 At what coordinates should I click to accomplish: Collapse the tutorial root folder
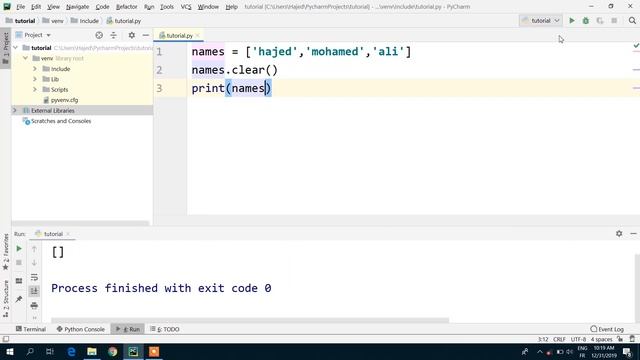(16, 48)
